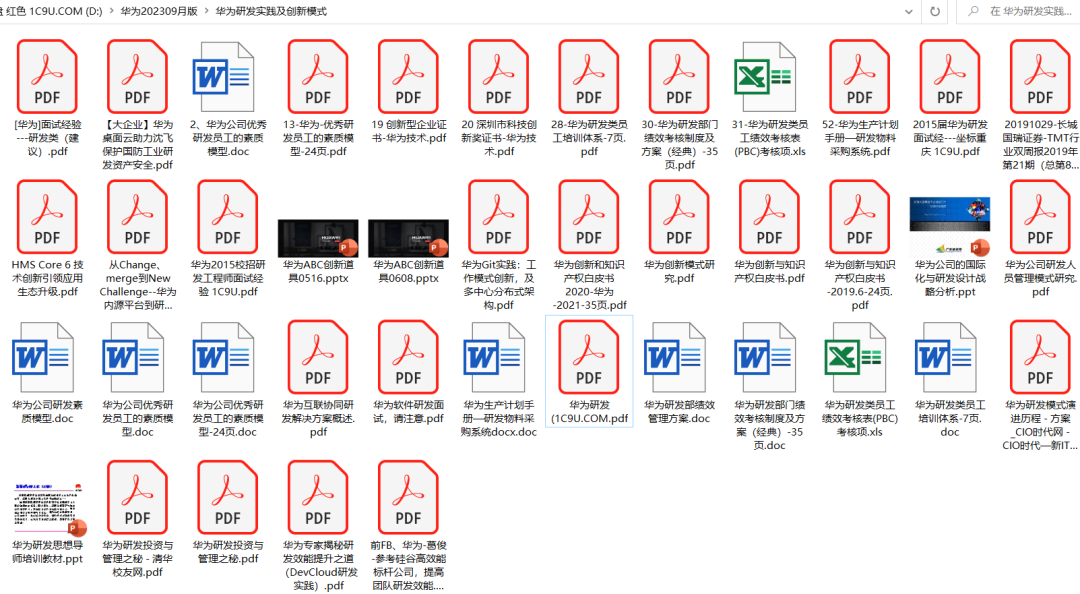Select 华为研发部绩效管理方案.doc Word icon
1080x594 pixels.
click(x=674, y=357)
